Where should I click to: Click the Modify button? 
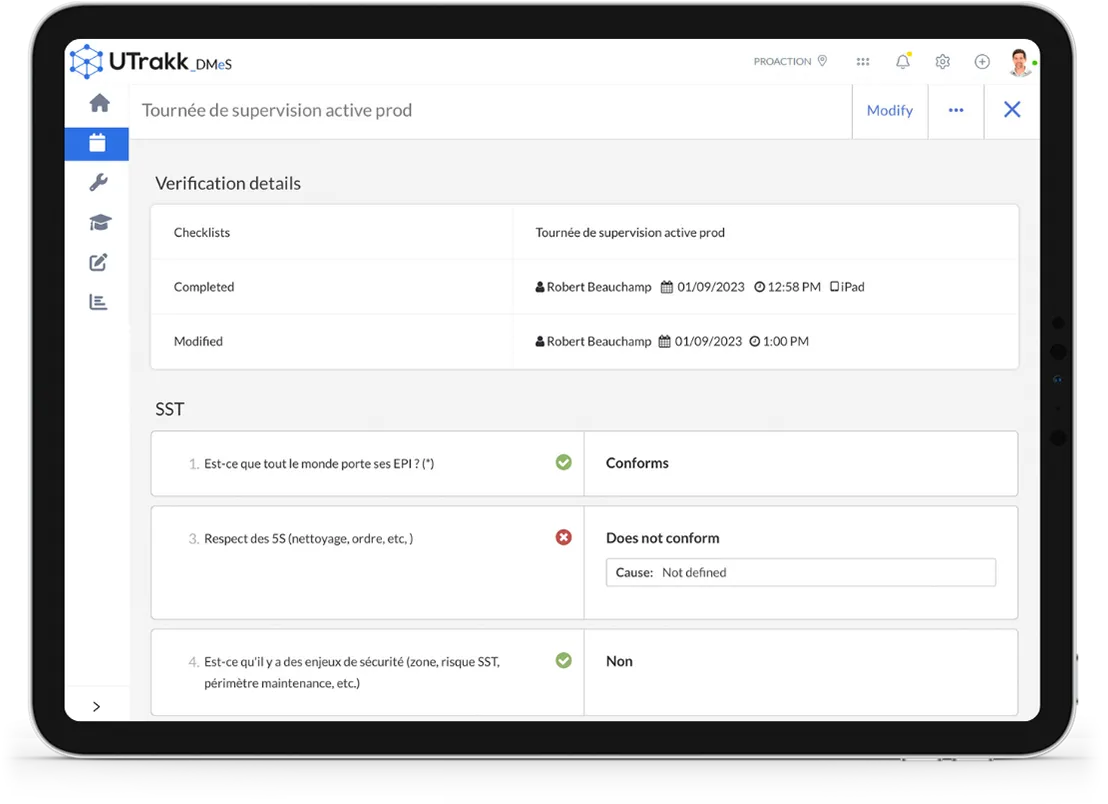tap(890, 110)
